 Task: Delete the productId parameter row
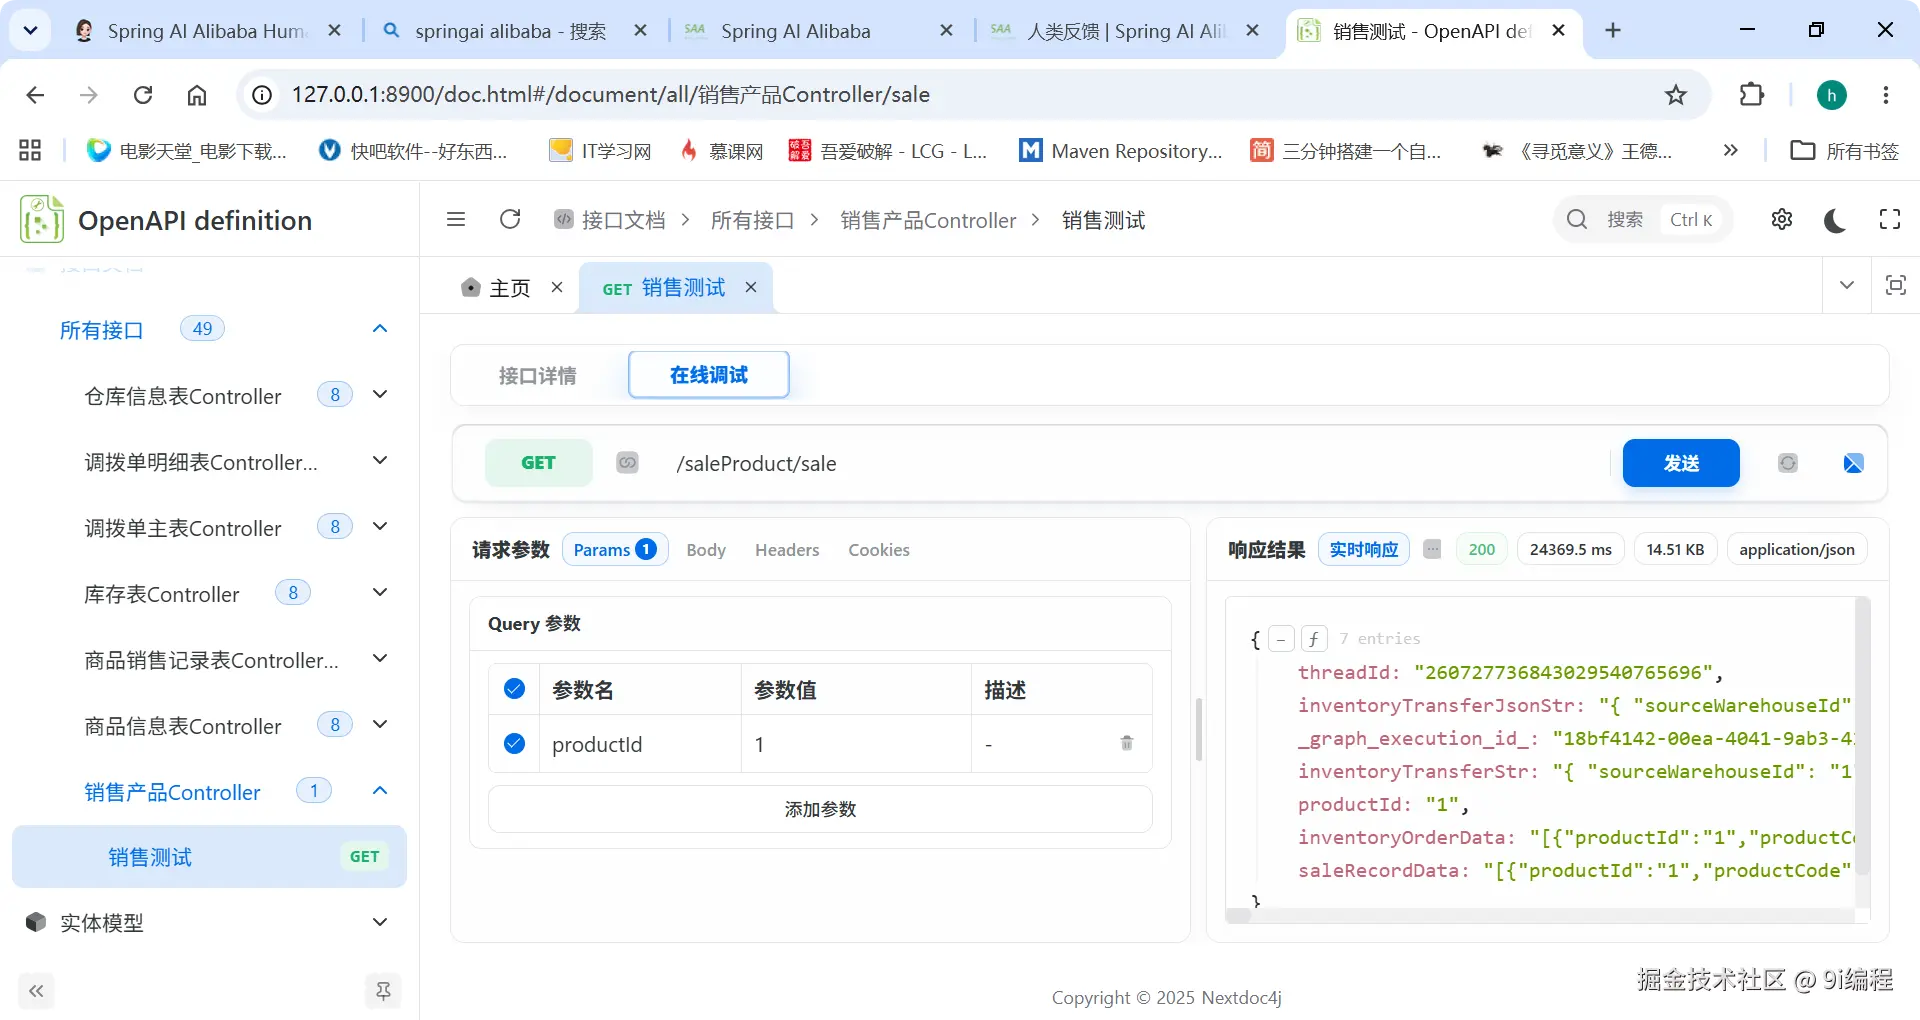(1127, 743)
